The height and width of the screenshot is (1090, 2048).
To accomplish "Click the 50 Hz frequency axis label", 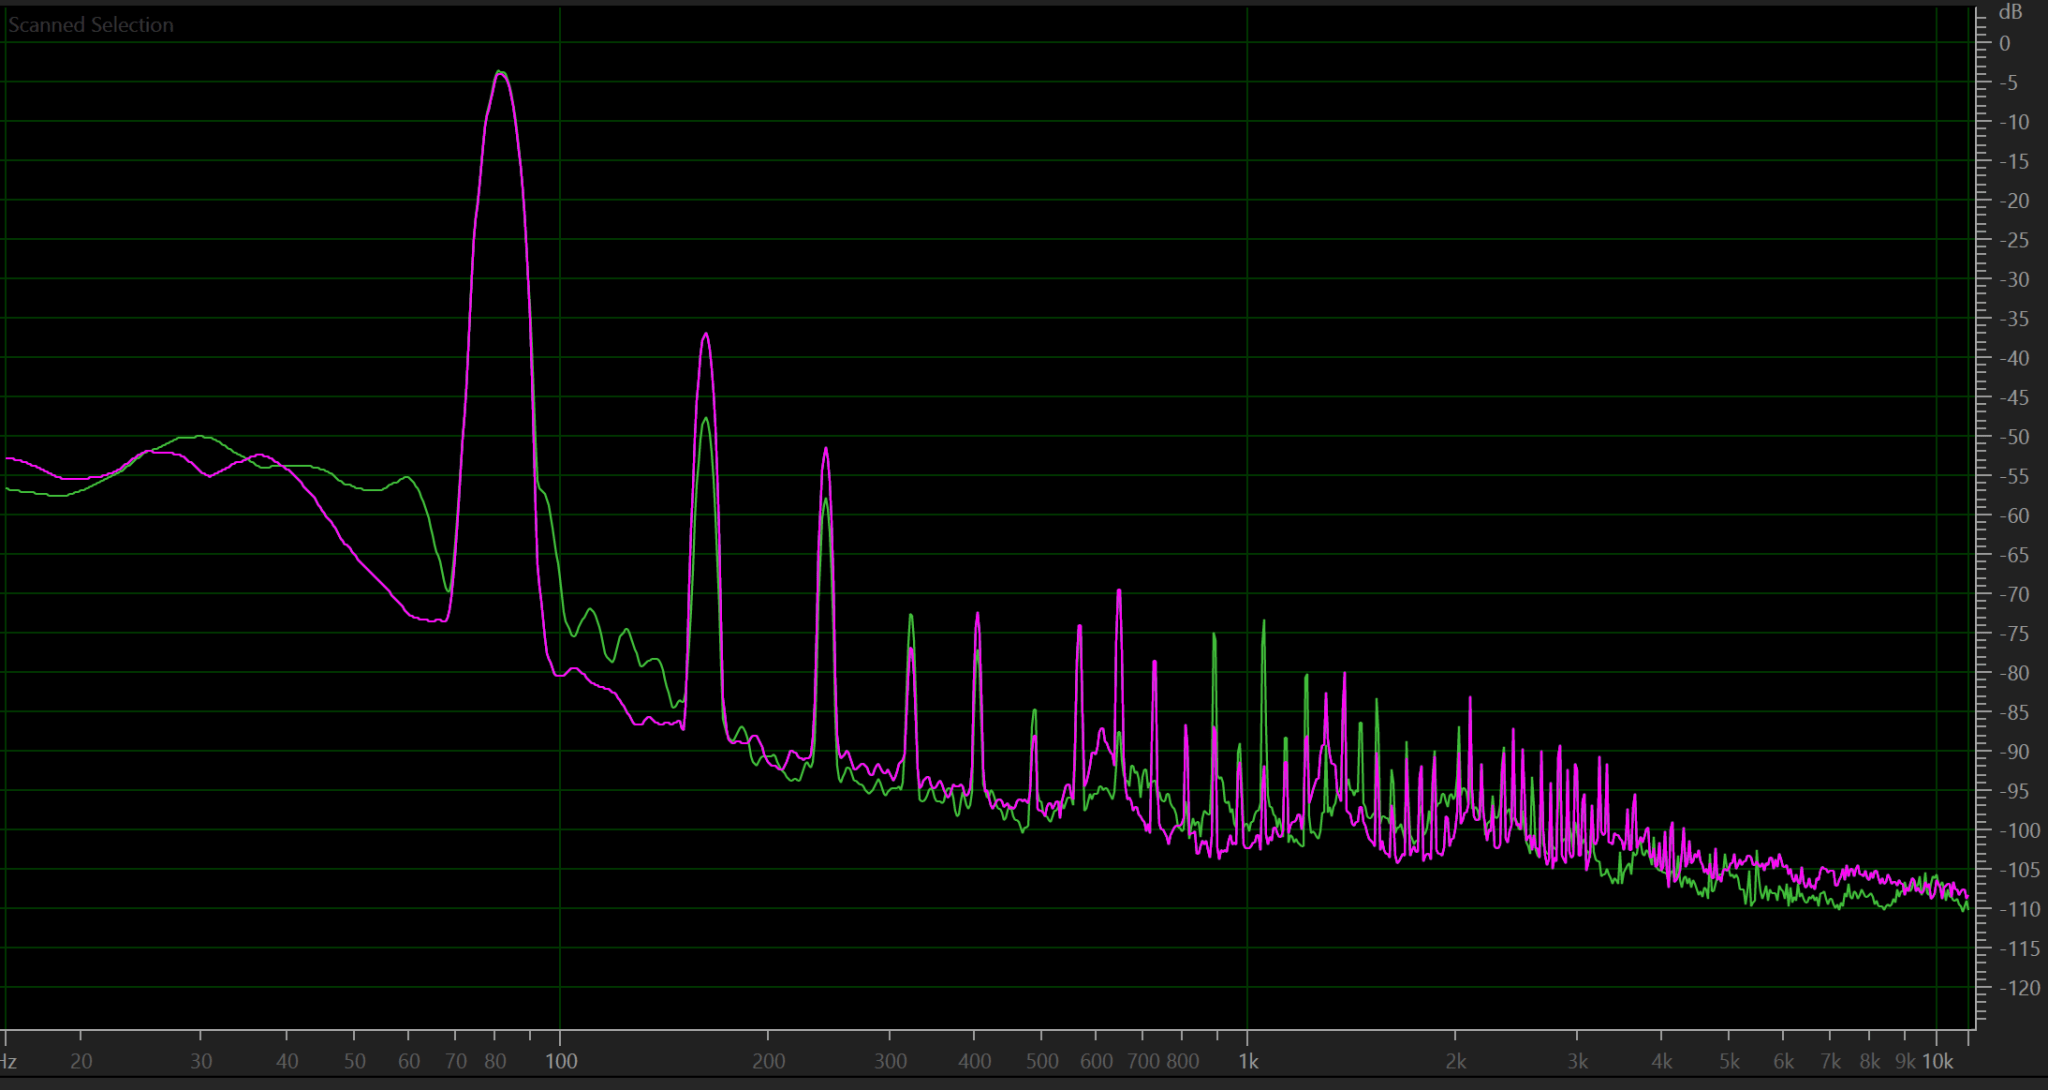I will pos(354,1061).
